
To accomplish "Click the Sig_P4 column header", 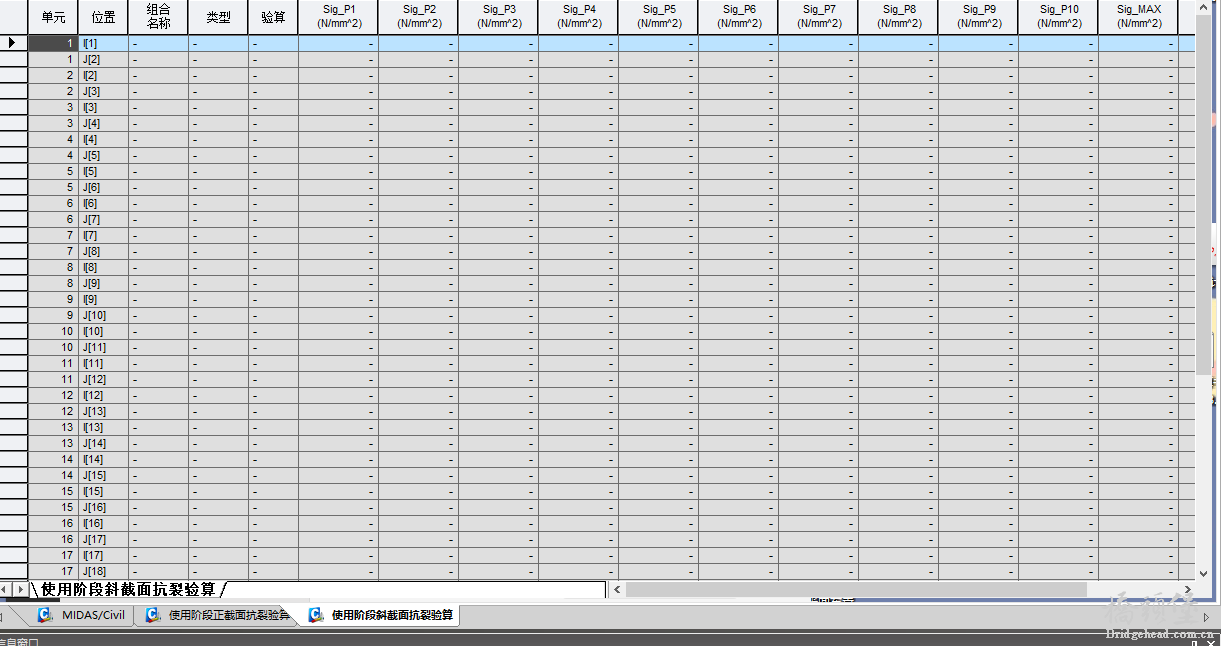I will click(578, 17).
